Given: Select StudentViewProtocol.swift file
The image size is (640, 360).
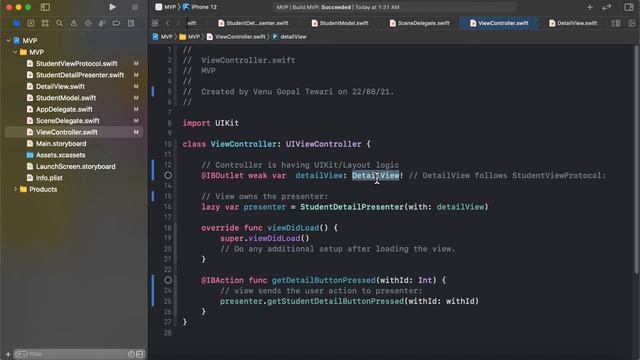Looking at the screenshot, I should [x=76, y=64].
